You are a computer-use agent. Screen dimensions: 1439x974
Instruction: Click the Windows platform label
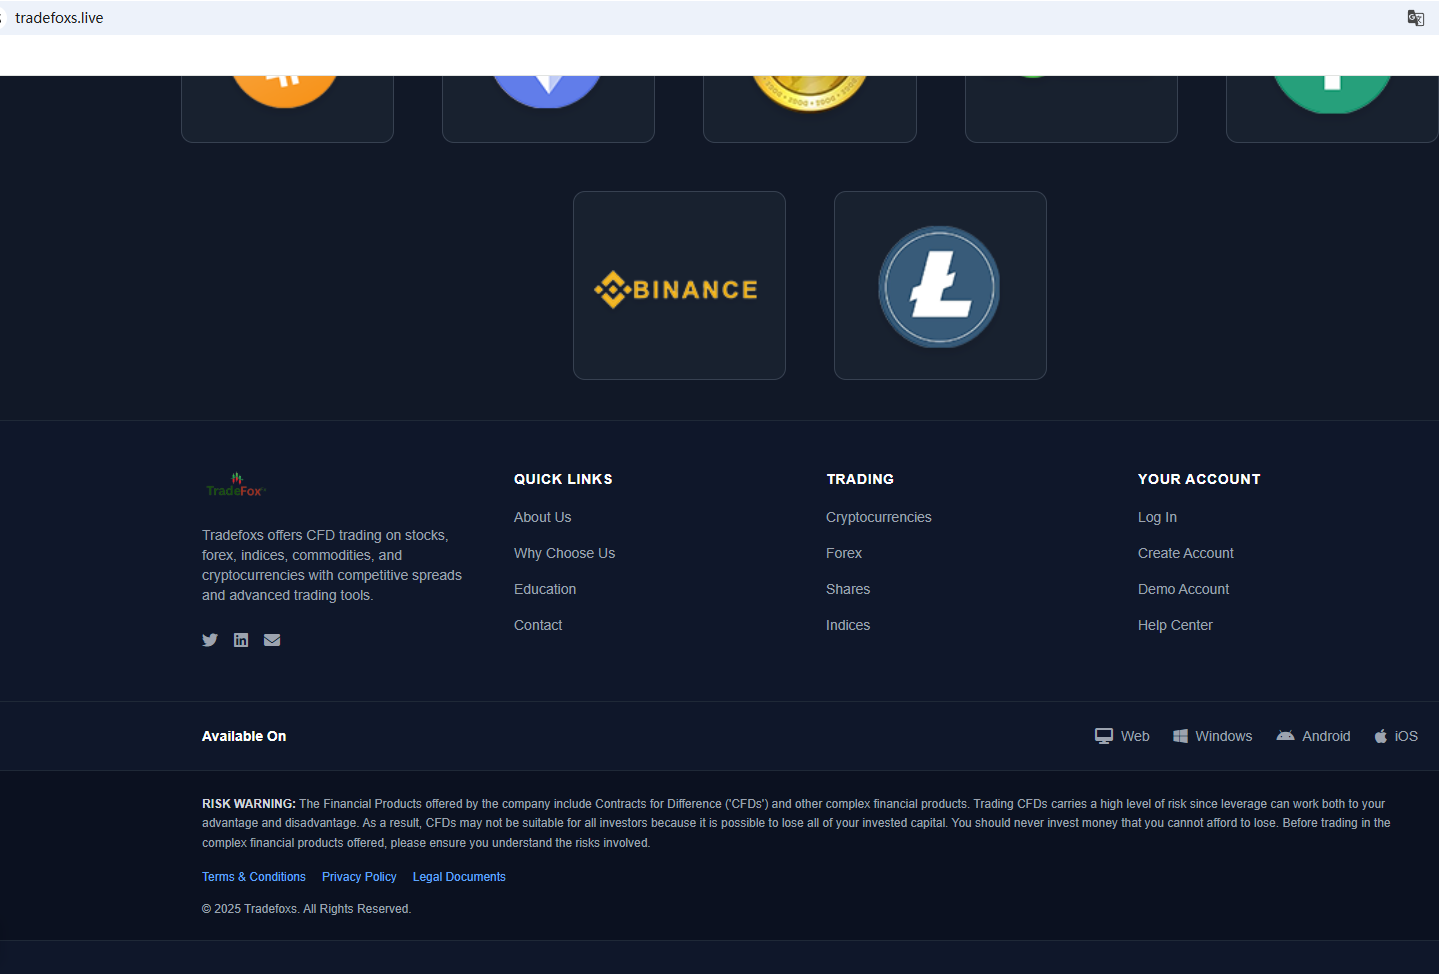pyautogui.click(x=1224, y=736)
